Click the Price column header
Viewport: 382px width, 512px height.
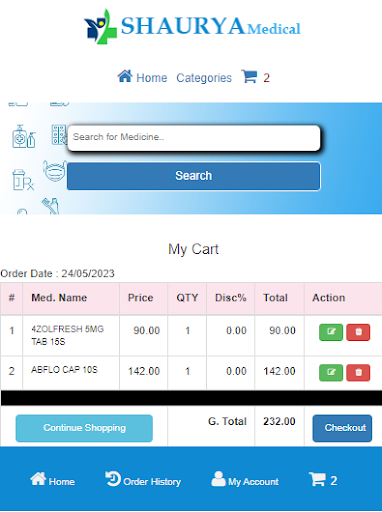(x=141, y=298)
